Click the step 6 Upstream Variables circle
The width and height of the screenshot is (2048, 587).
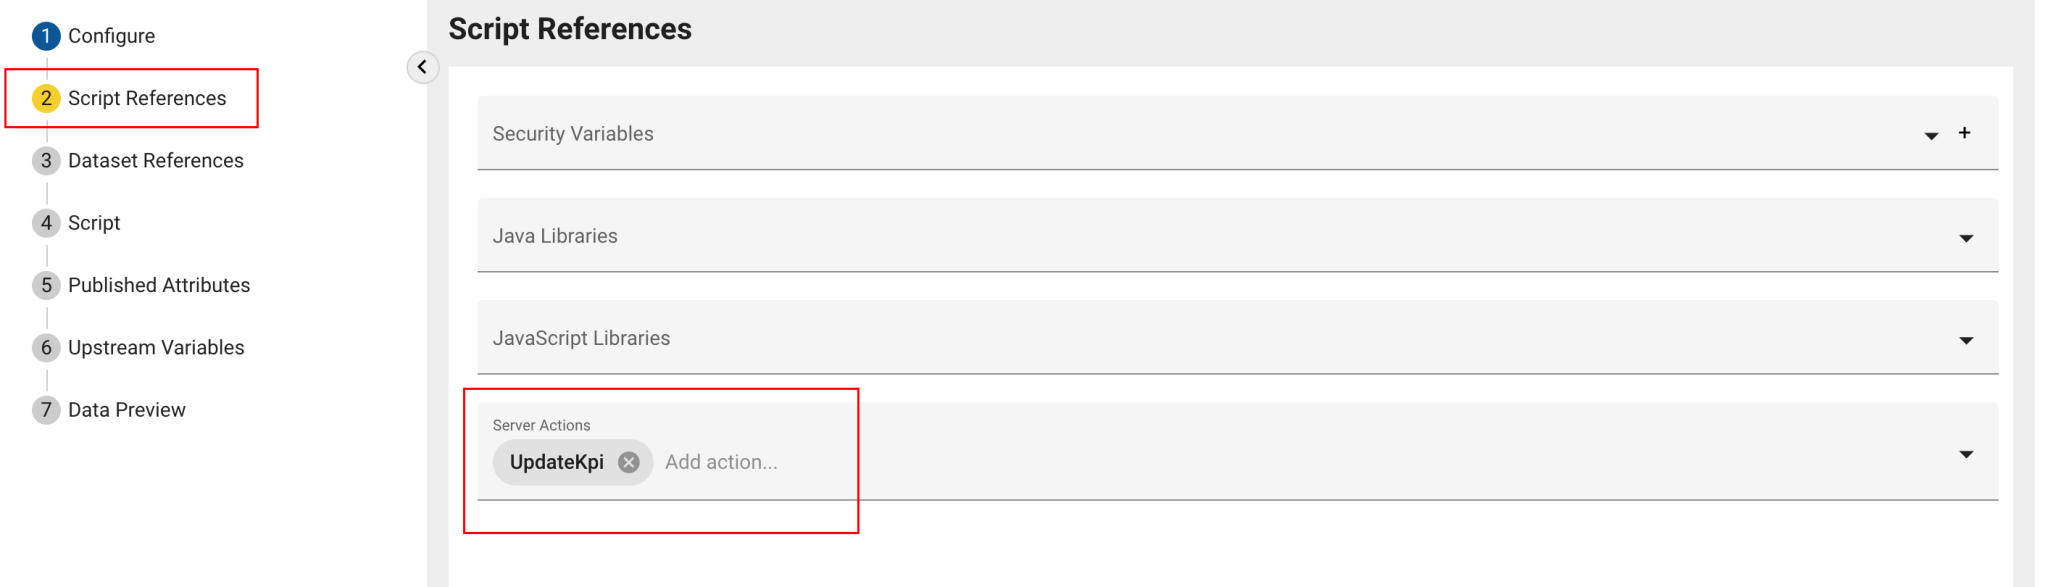46,347
